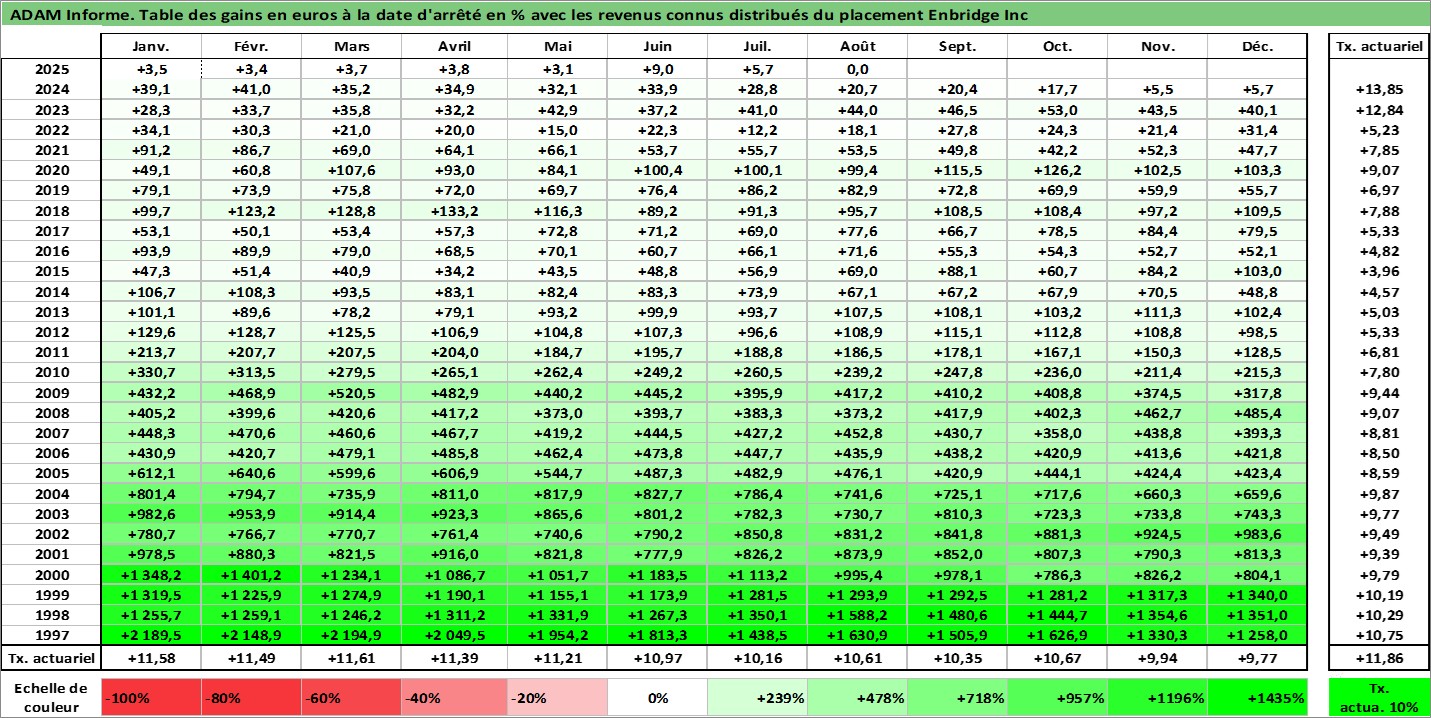Click the '+485,4' cell for Déc. 2008
This screenshot has width=1431, height=718.
[1257, 413]
